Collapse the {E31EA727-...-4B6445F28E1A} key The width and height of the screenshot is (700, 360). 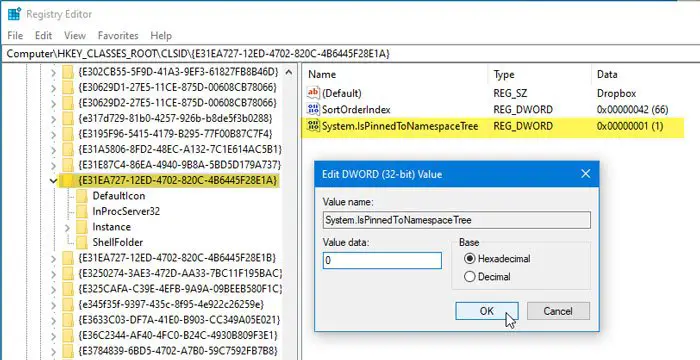[x=53, y=180]
